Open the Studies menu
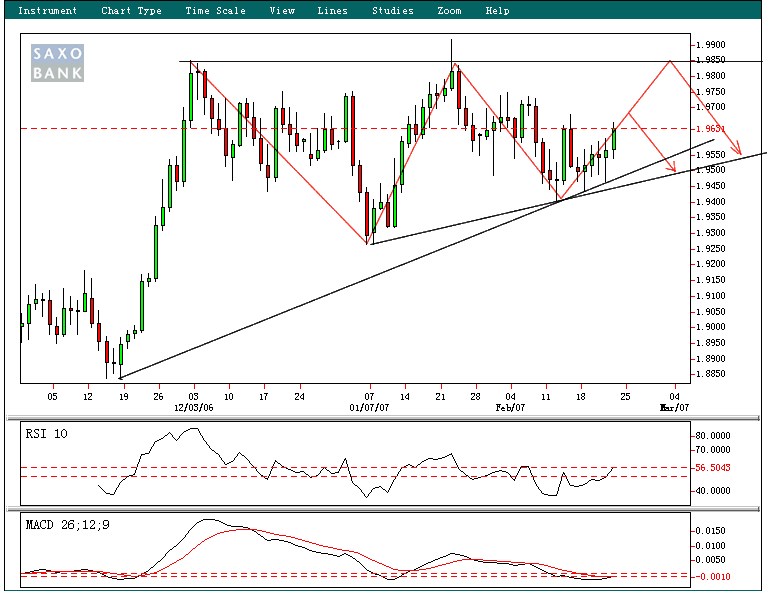This screenshot has width=767, height=591. coord(393,10)
